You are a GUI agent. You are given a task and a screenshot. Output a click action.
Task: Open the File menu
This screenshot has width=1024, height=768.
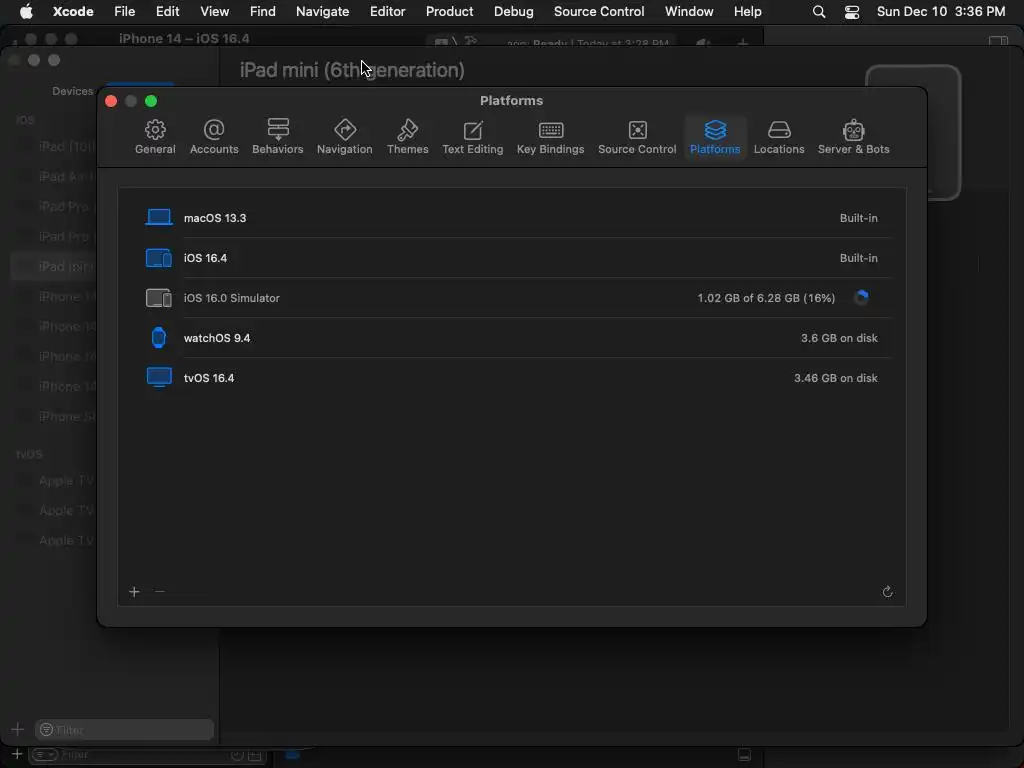tap(124, 11)
